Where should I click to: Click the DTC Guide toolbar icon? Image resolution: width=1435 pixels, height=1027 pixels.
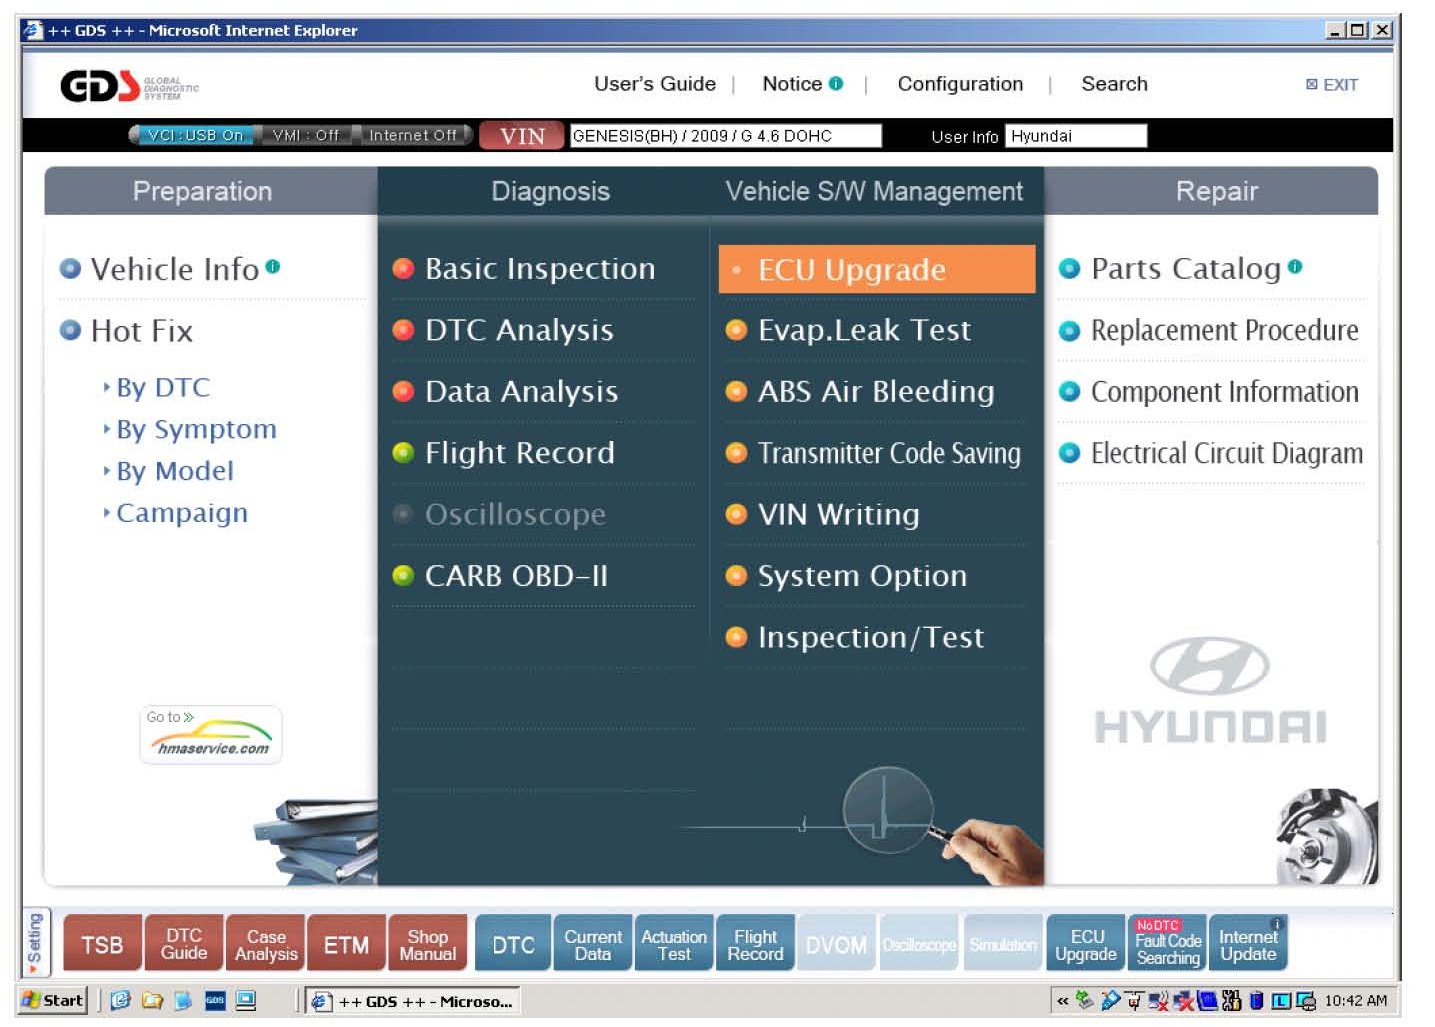[184, 944]
